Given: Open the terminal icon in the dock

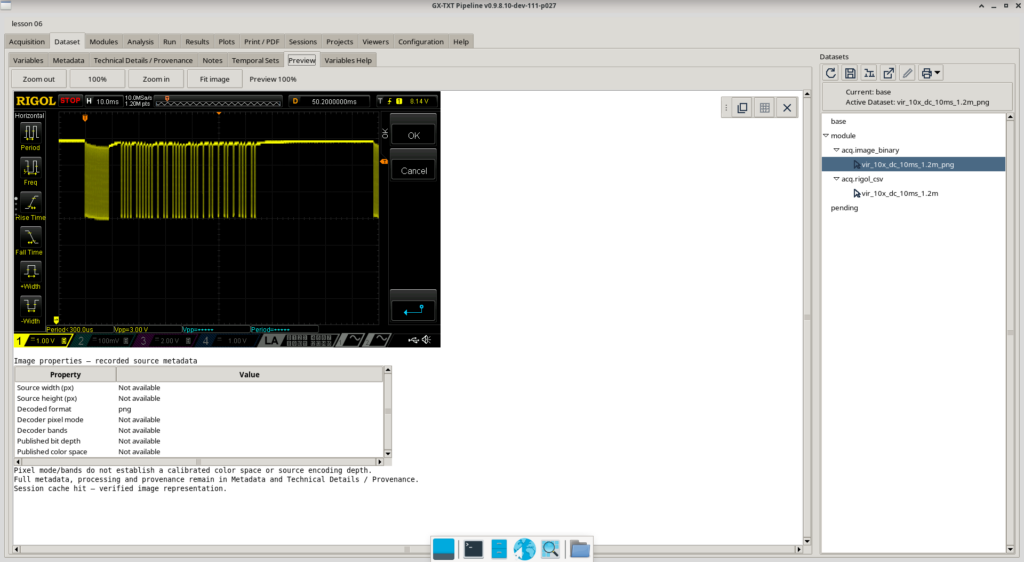Looking at the screenshot, I should click(x=473, y=550).
